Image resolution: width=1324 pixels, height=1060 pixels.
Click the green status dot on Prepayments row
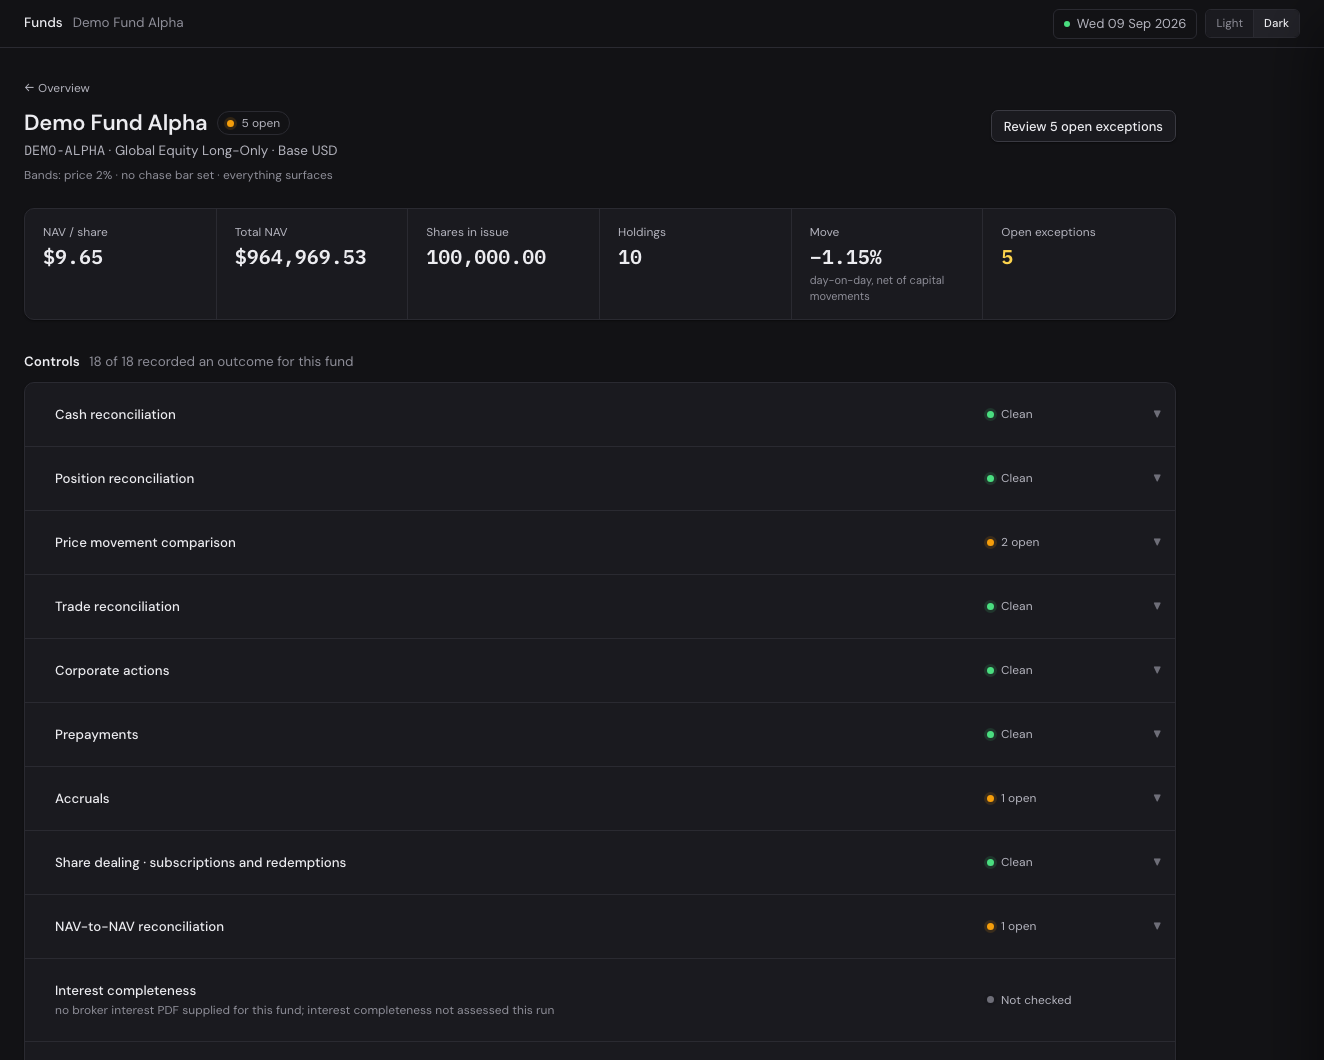click(990, 734)
